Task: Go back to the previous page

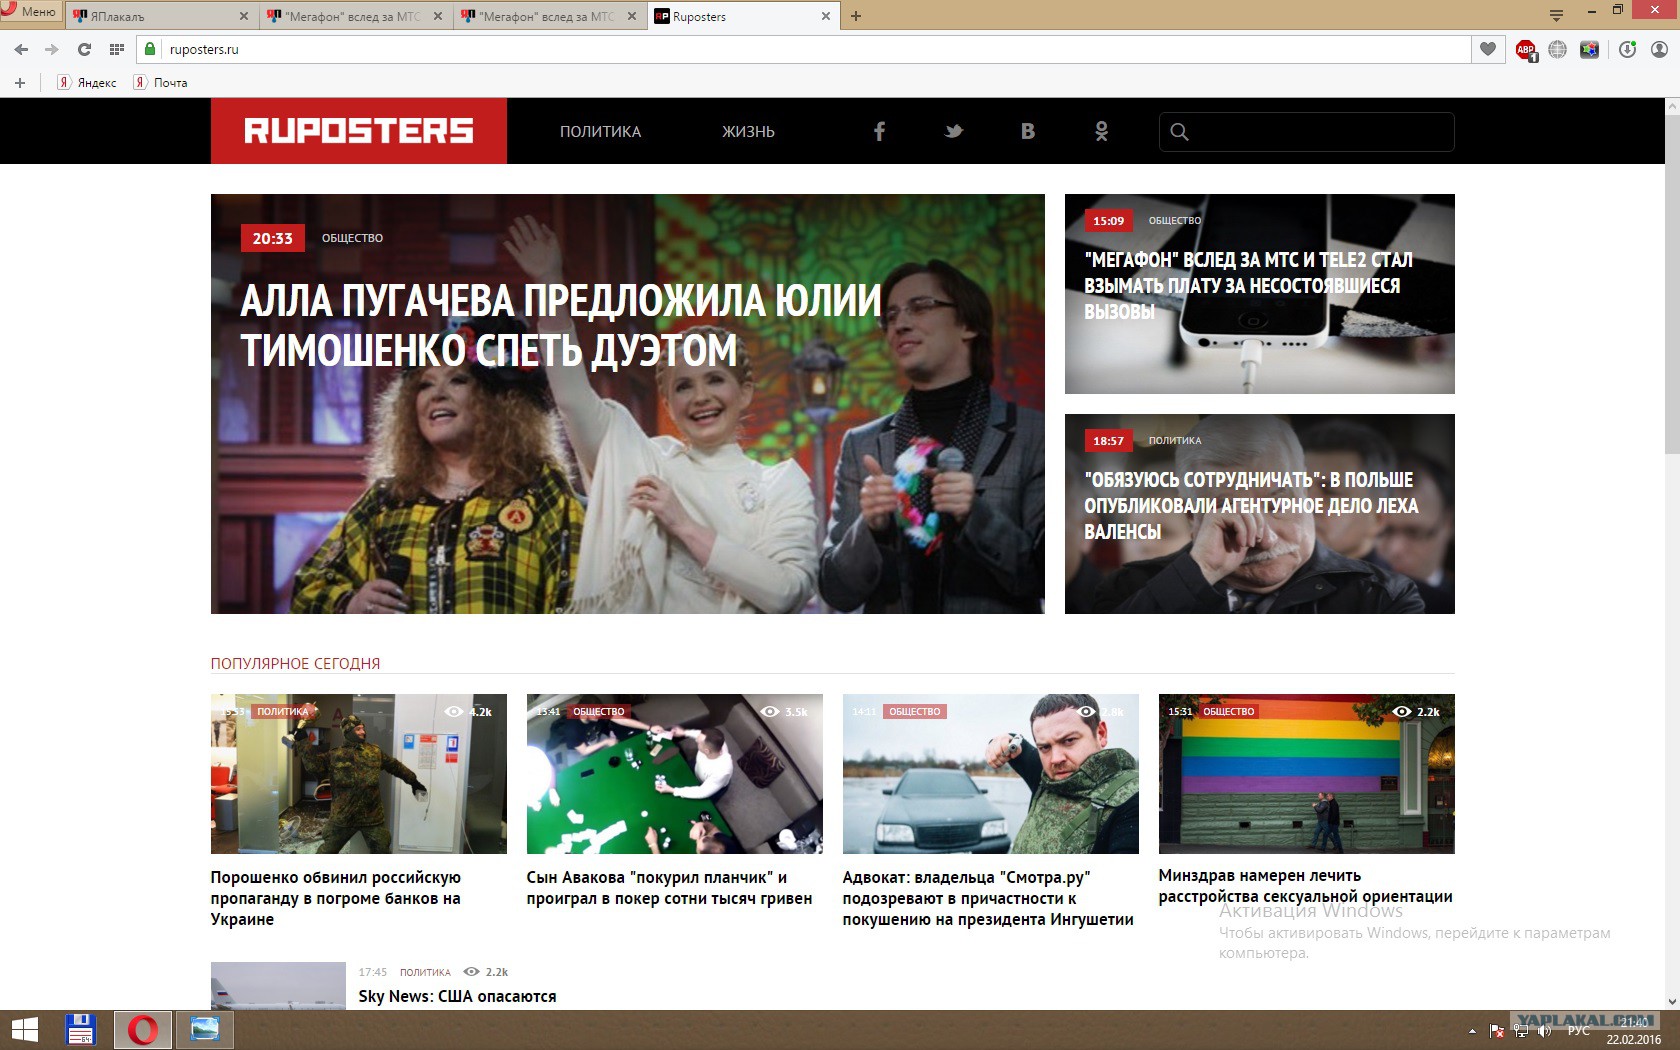Action: pyautogui.click(x=21, y=49)
